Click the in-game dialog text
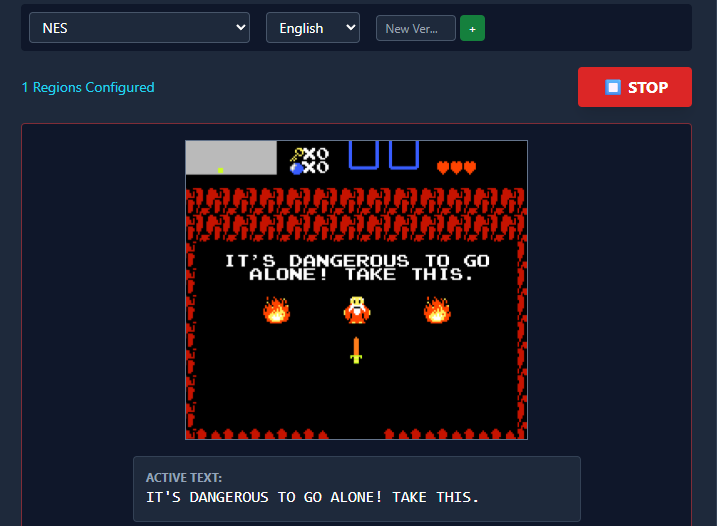The width and height of the screenshot is (717, 526). 356,267
